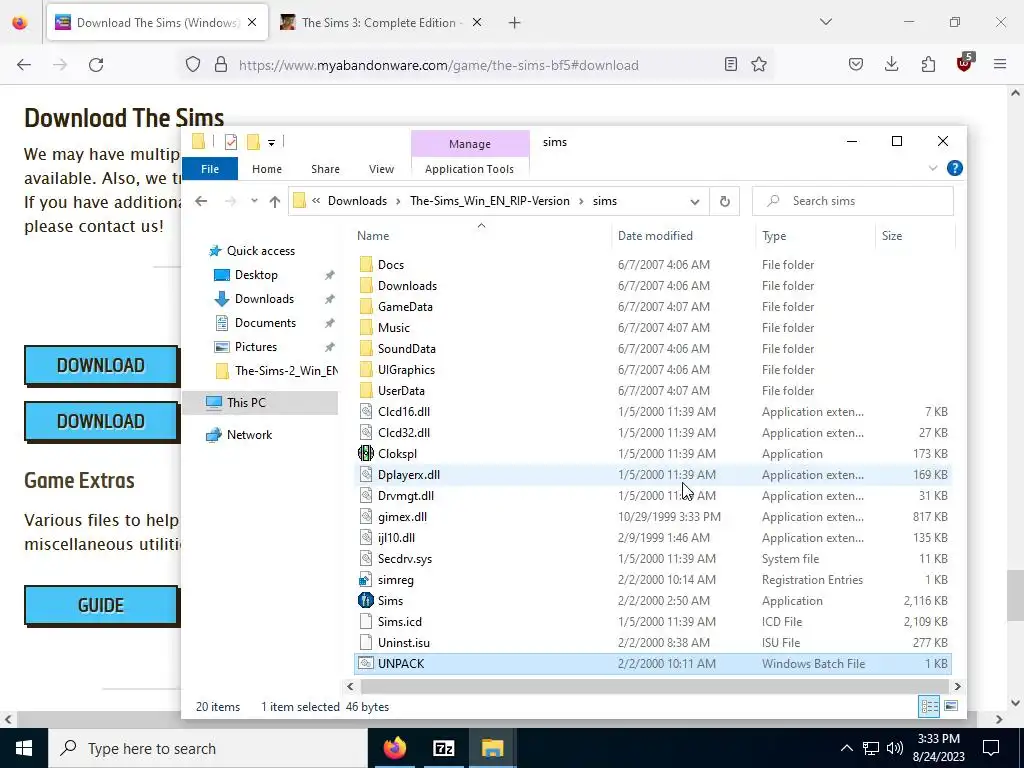The image size is (1024, 768).
Task: Click Explorer properties quick access icon
Action: pyautogui.click(x=231, y=142)
